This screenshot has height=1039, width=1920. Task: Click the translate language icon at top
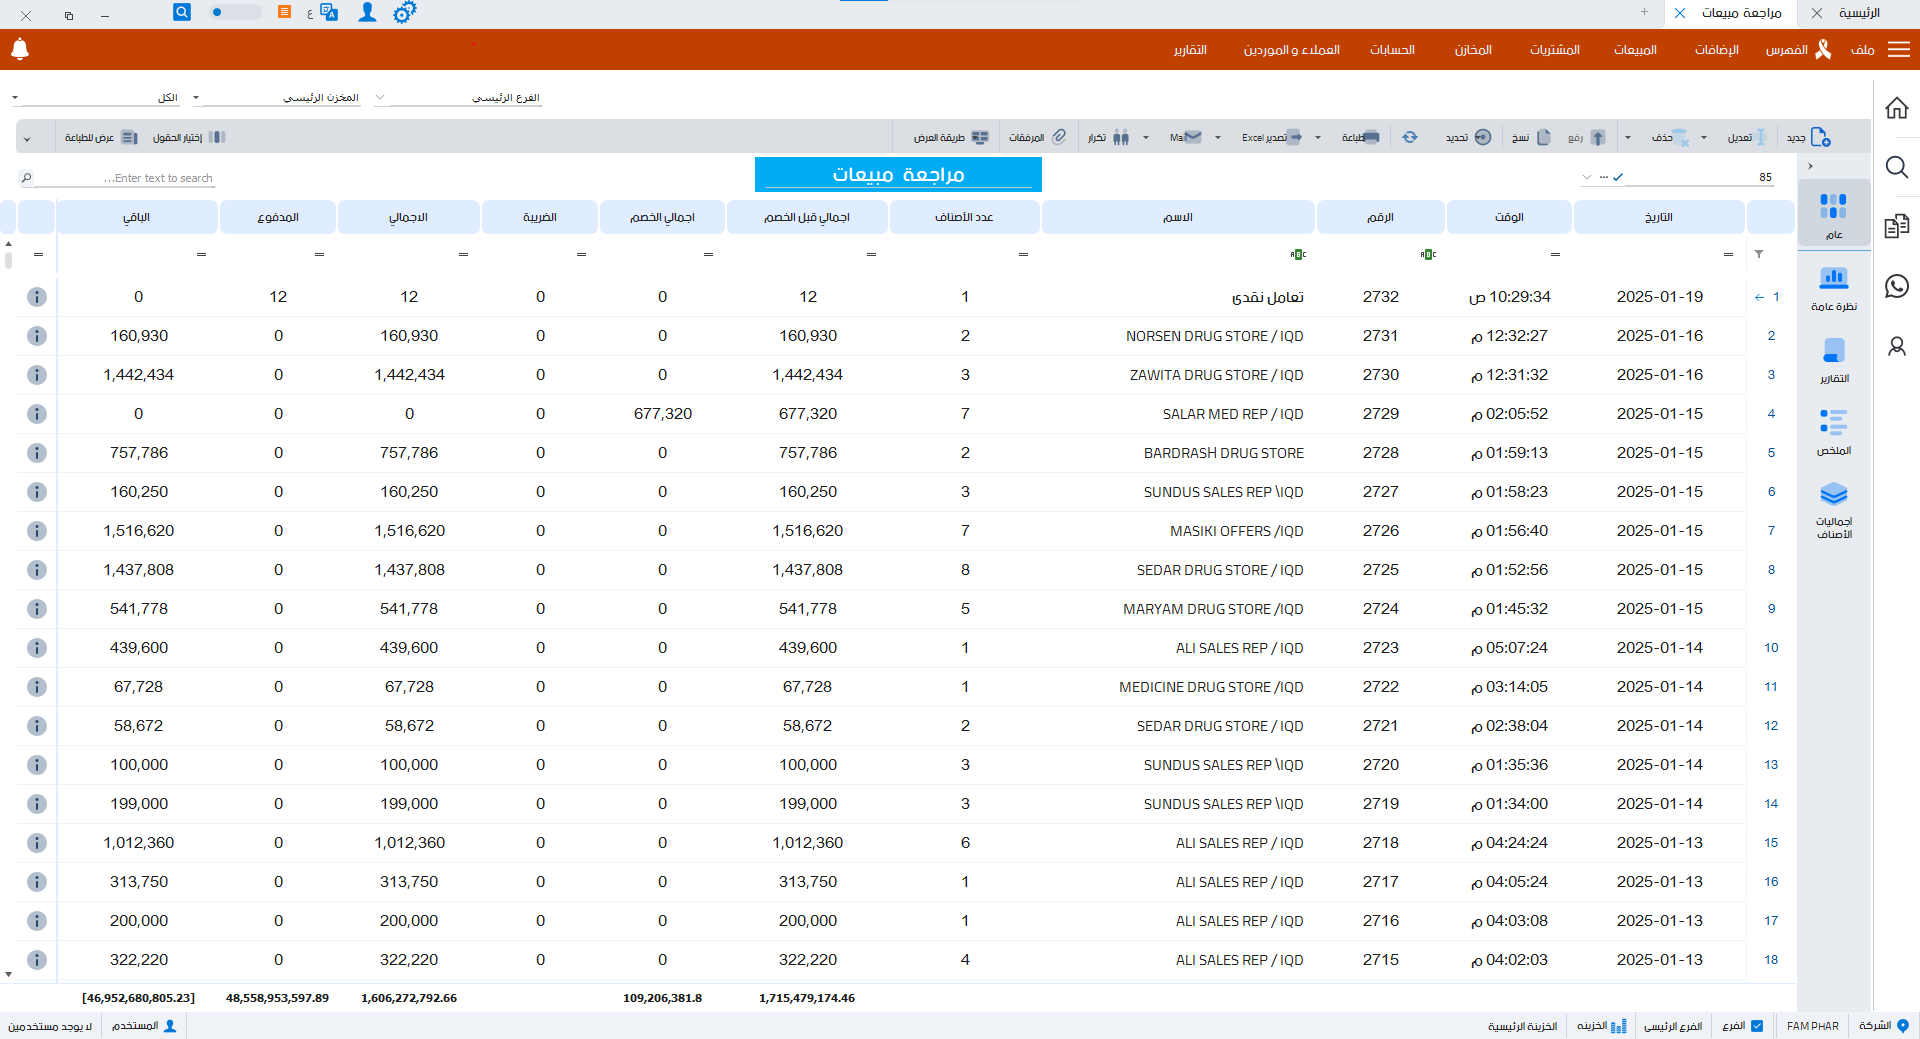[329, 13]
